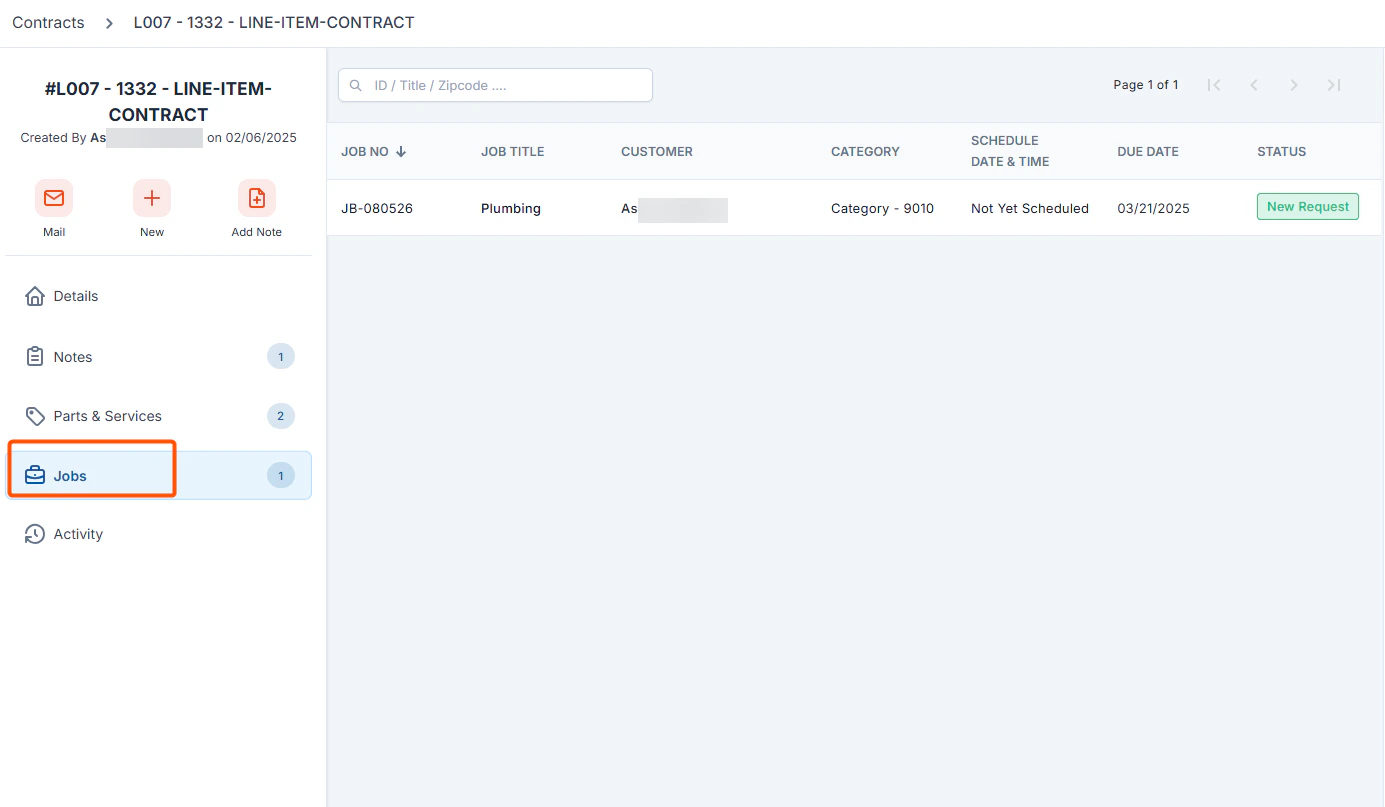Select the Jobs sidebar item
The height and width of the screenshot is (807, 1385).
[160, 475]
